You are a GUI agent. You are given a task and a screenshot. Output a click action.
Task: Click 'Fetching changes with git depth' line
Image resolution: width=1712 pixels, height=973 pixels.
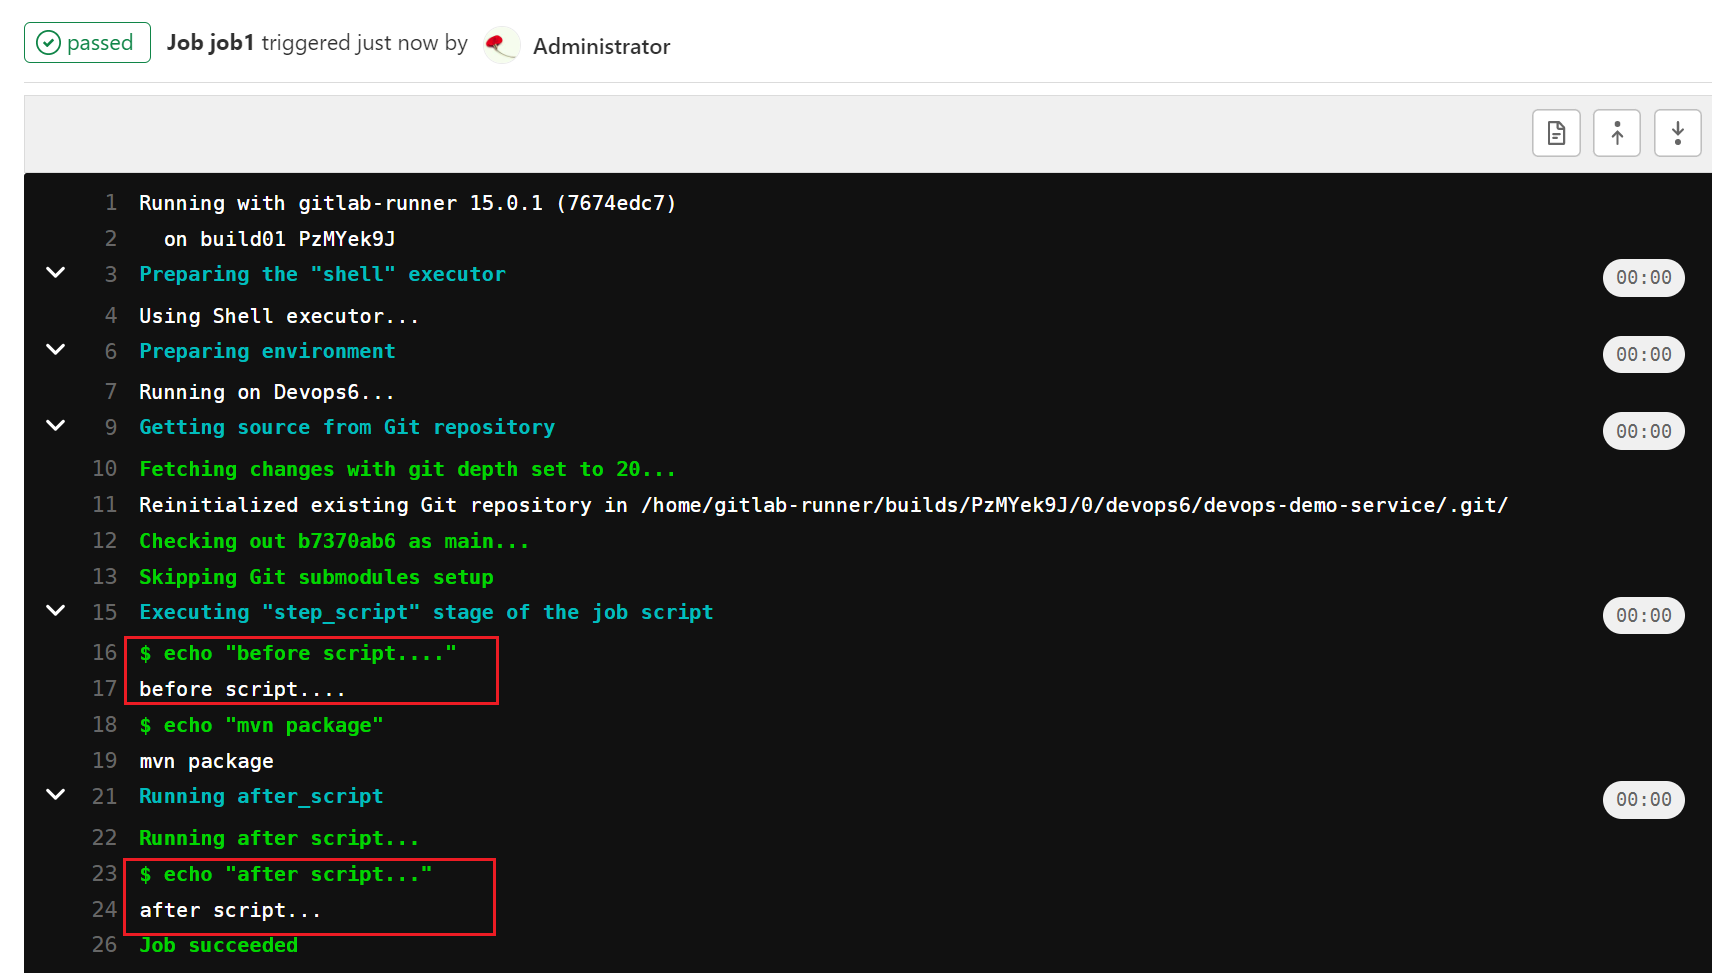[408, 469]
